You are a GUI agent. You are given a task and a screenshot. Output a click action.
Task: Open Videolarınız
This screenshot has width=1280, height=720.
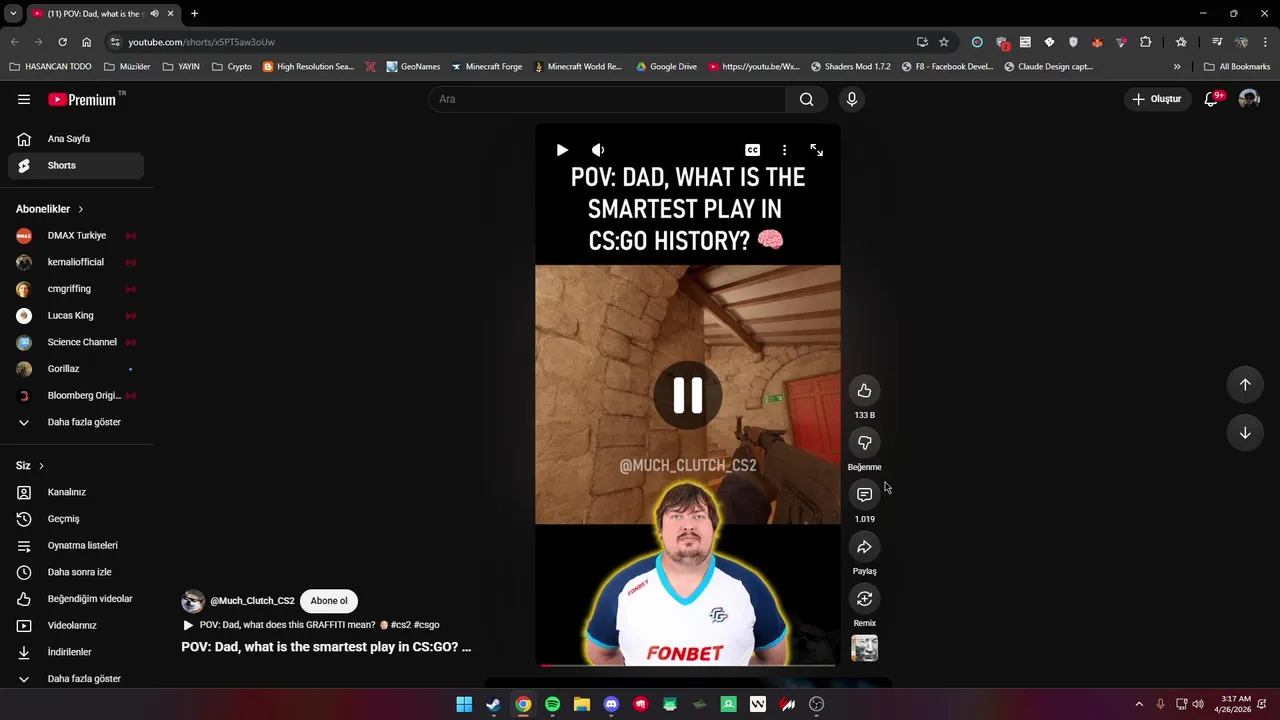click(76, 626)
